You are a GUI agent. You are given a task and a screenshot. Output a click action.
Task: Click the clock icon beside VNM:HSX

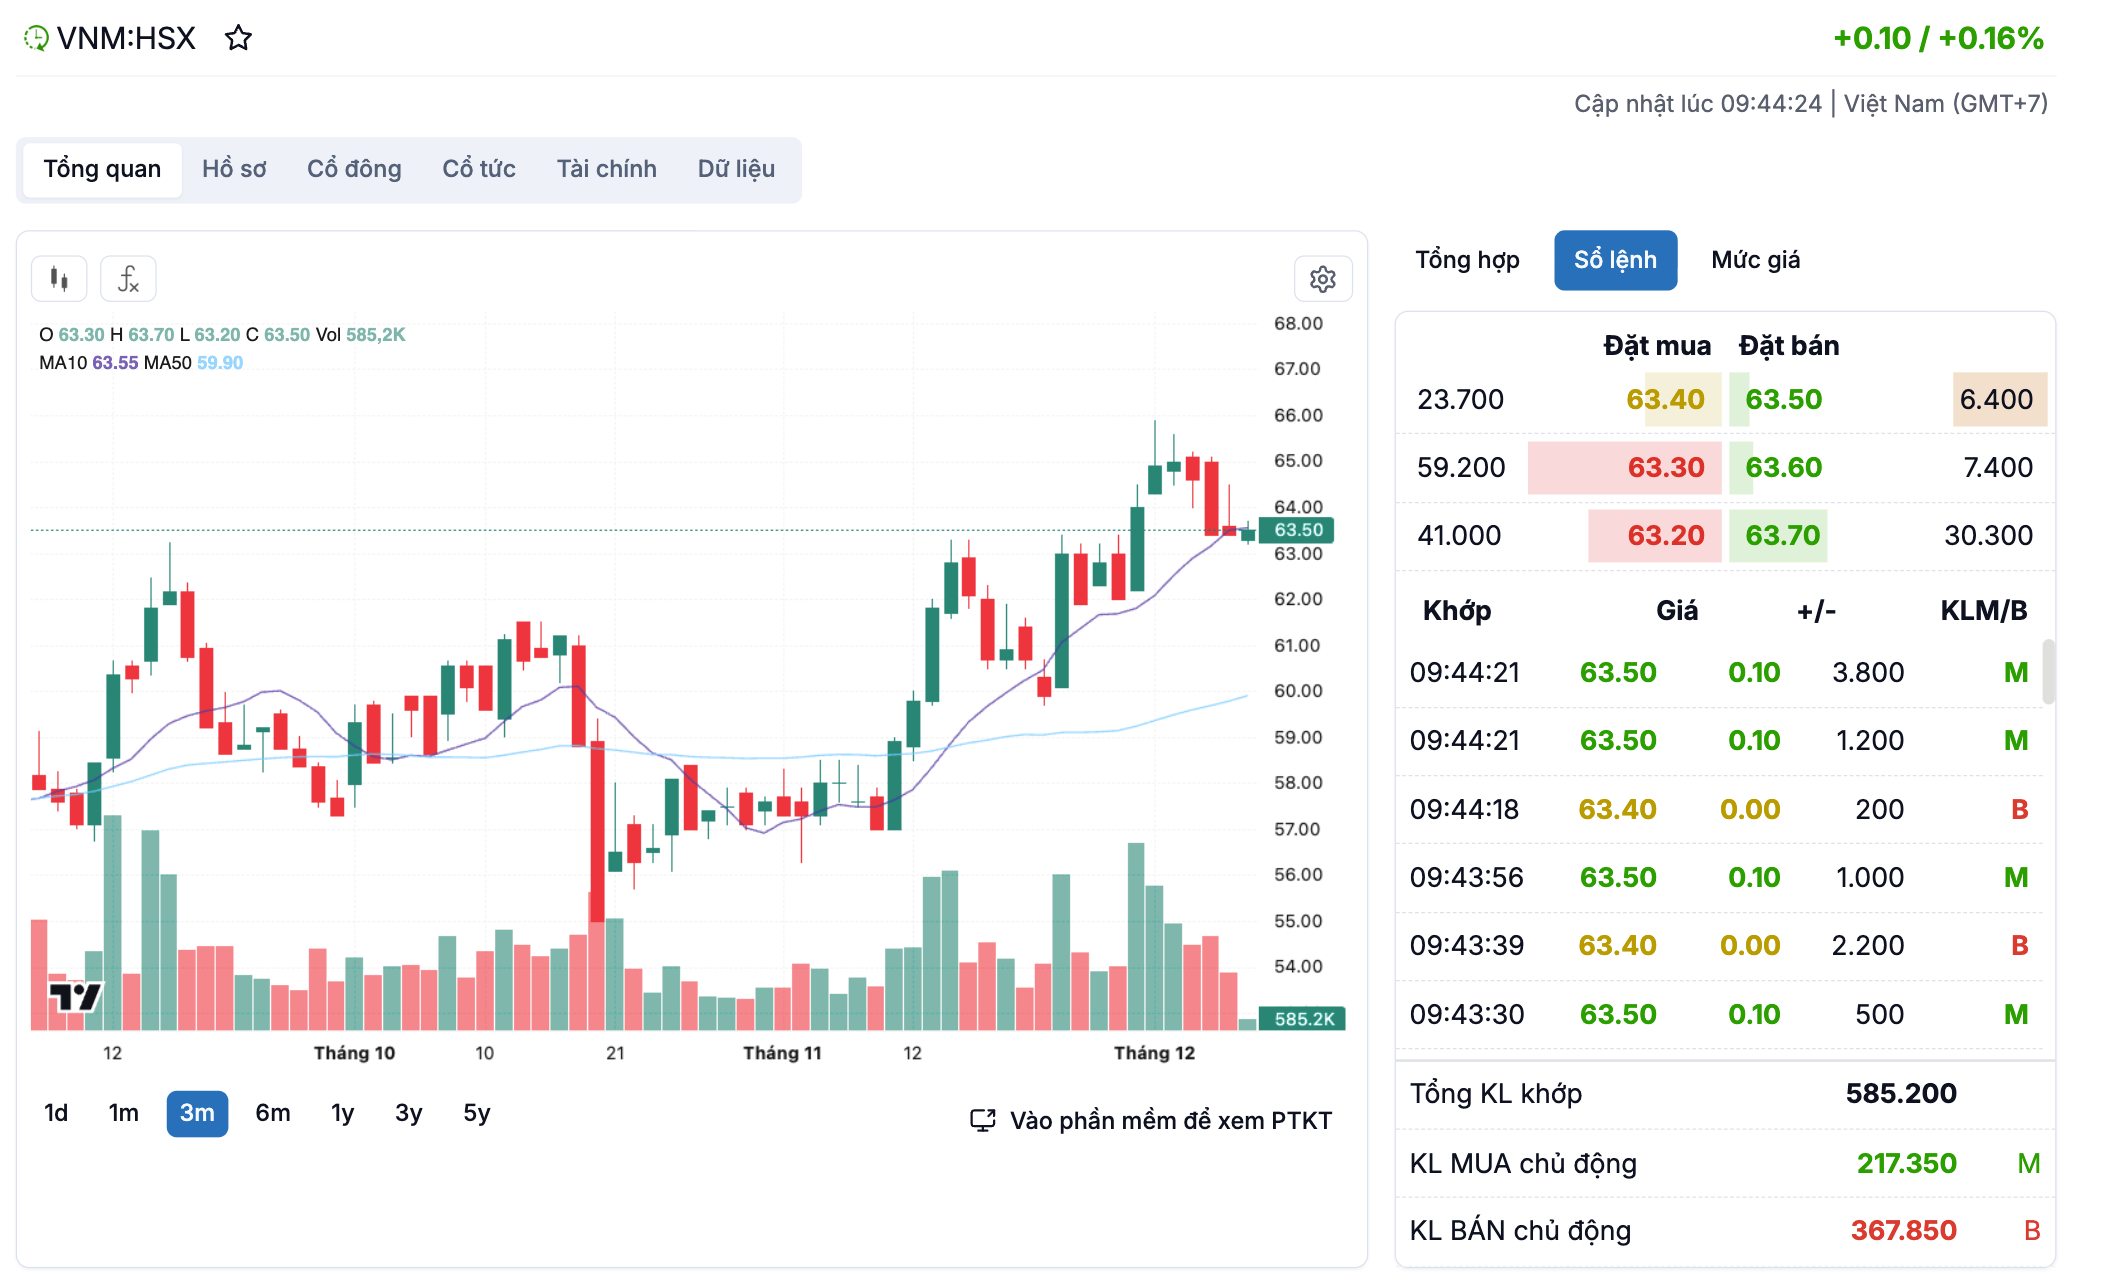(36, 38)
